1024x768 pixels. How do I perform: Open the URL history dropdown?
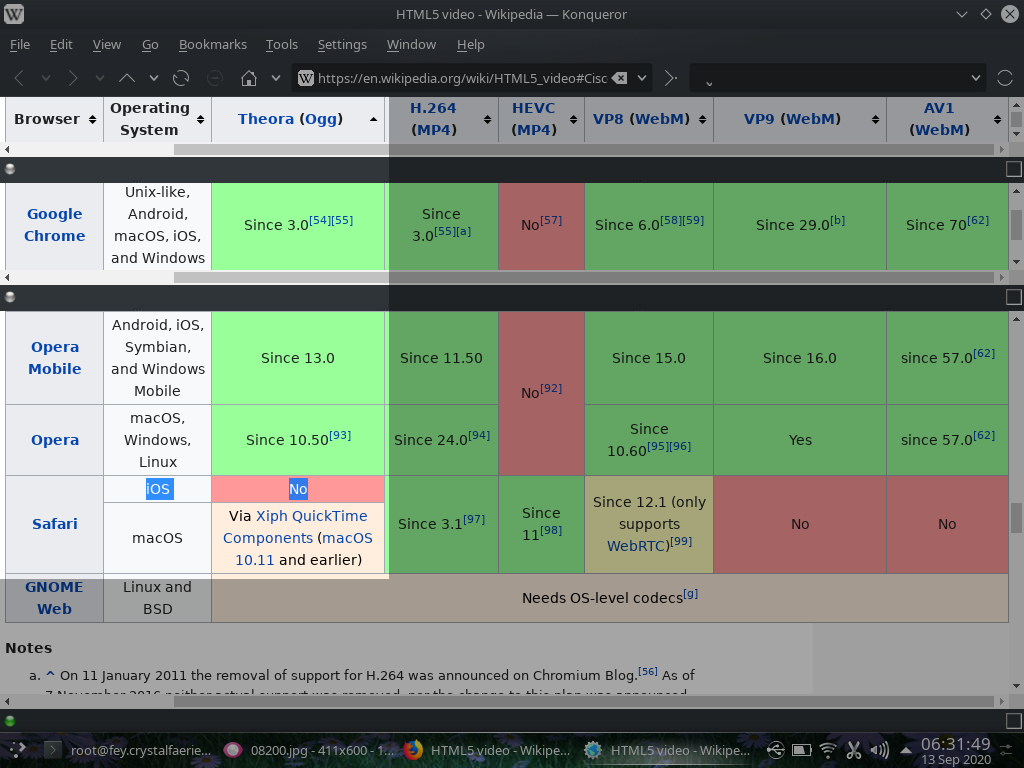tap(642, 78)
